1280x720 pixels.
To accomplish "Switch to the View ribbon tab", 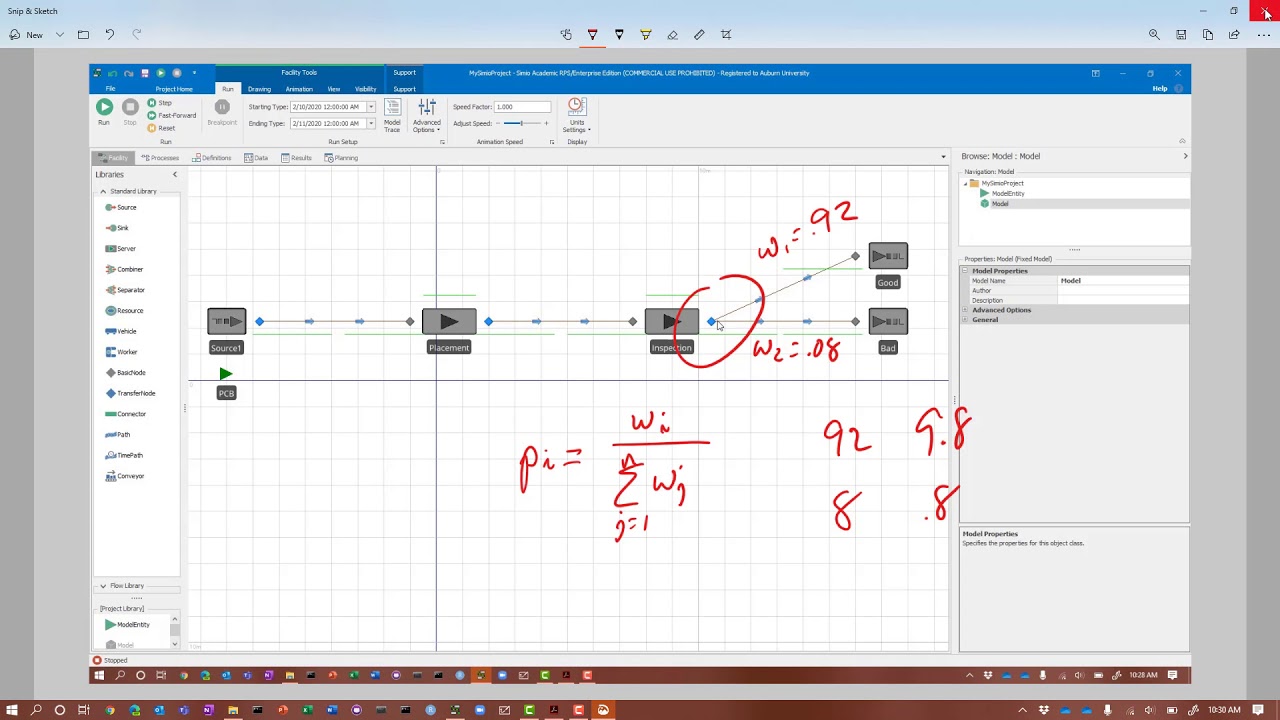I will tap(334, 89).
